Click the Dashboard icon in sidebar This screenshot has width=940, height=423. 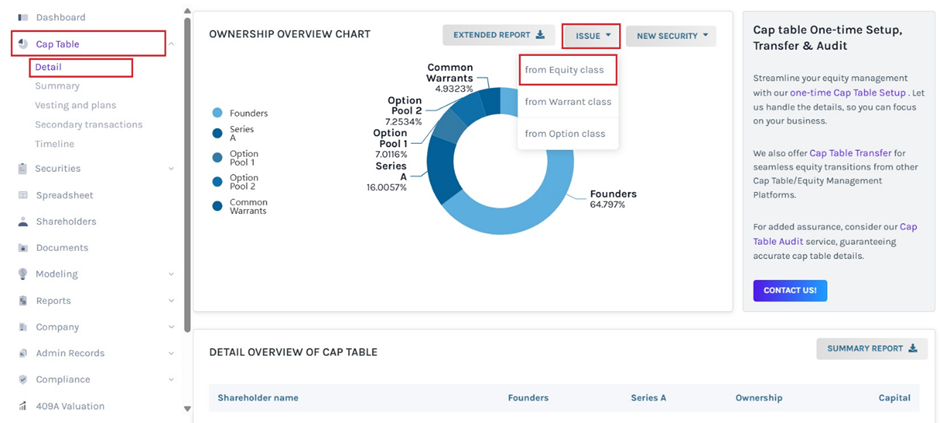point(23,17)
